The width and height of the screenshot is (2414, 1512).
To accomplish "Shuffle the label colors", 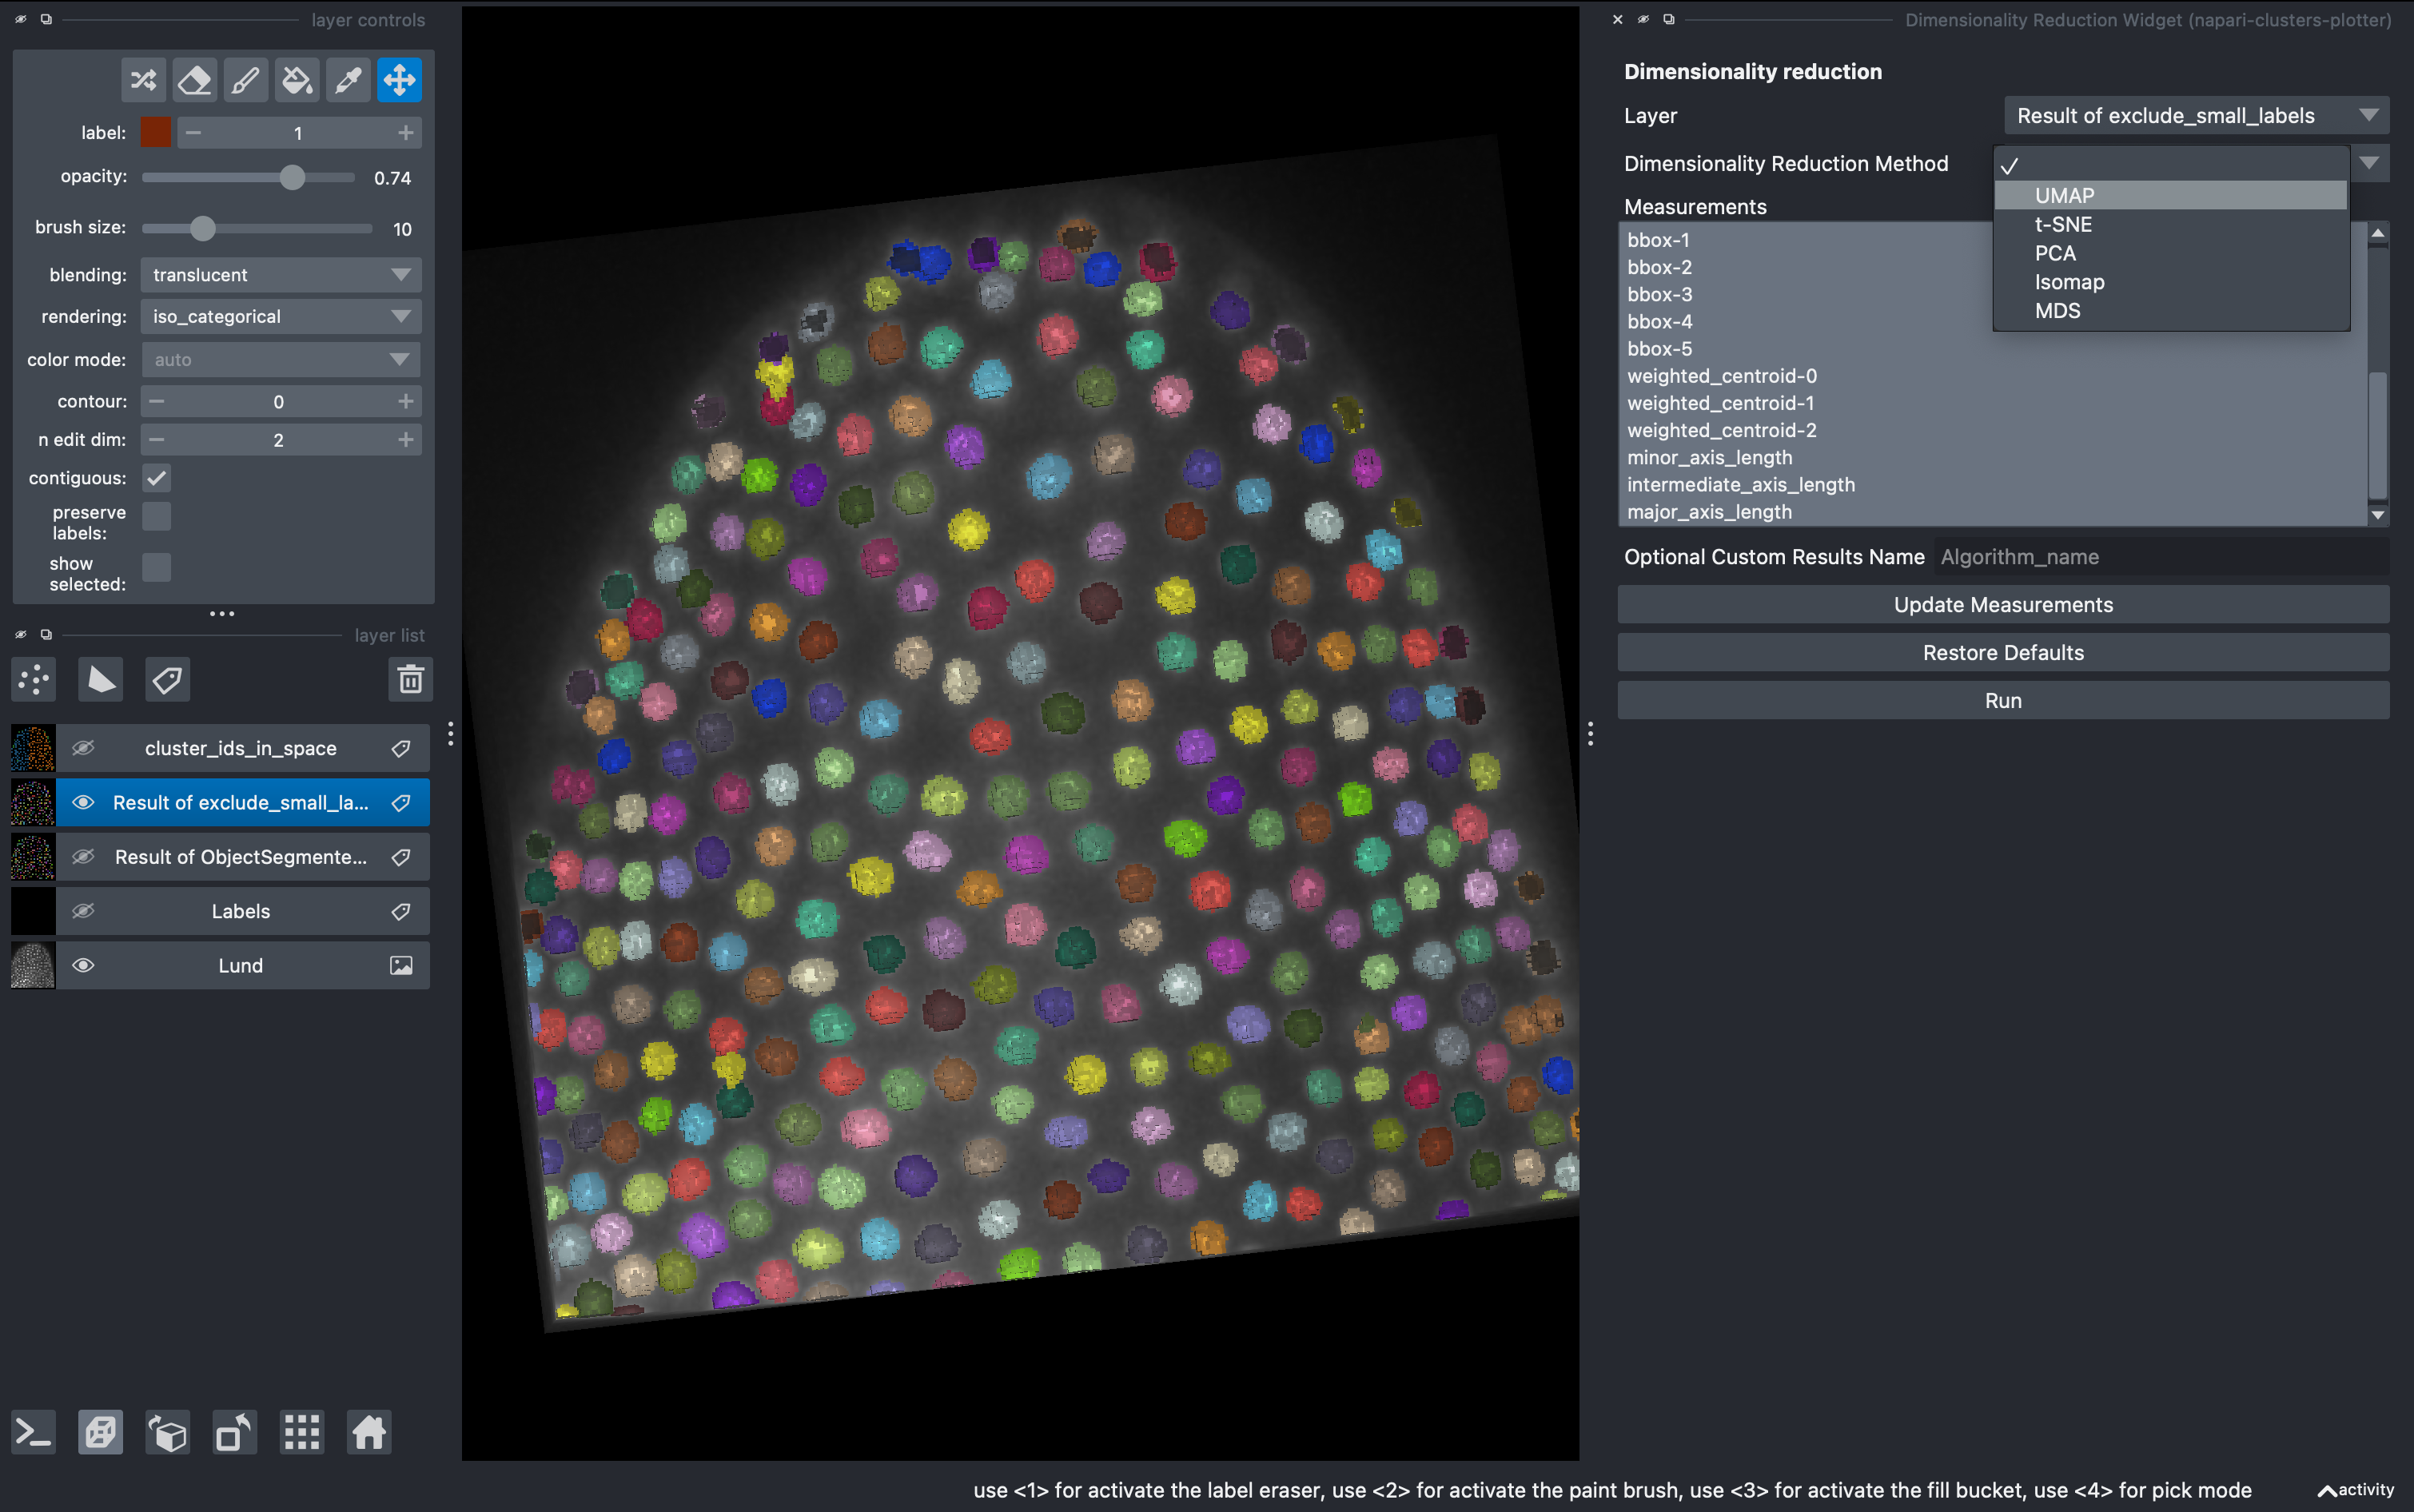I will tap(143, 79).
